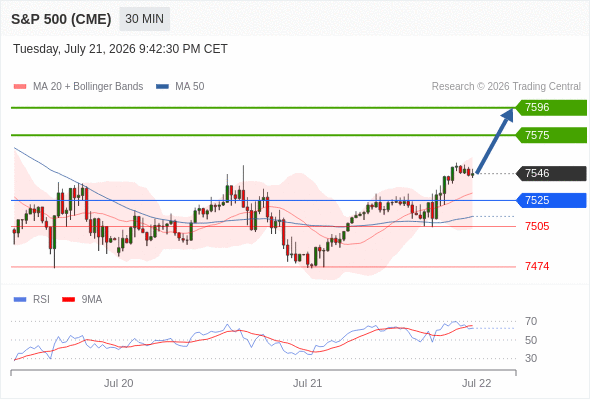Toggle the RSI legend label
This screenshot has width=590, height=400.
[x=41, y=300]
